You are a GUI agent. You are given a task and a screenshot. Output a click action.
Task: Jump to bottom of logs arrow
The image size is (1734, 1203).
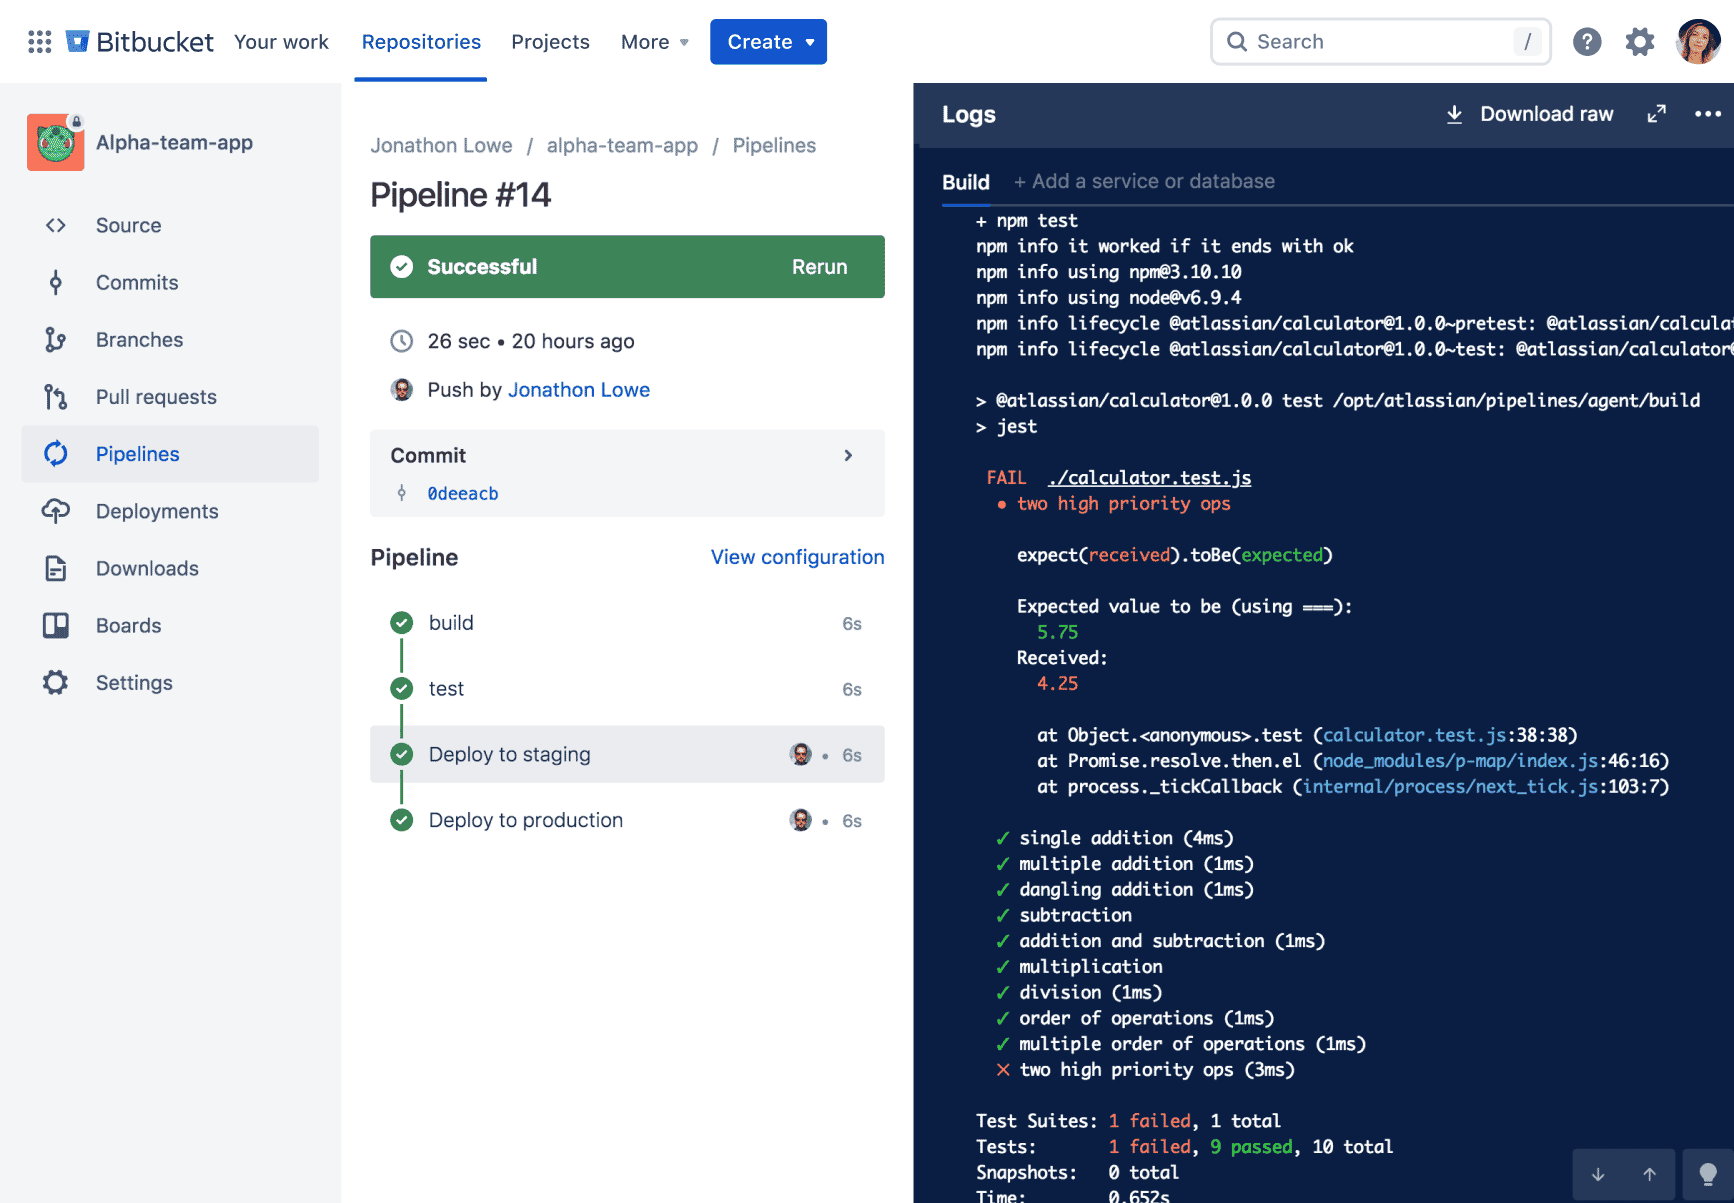point(1598,1174)
